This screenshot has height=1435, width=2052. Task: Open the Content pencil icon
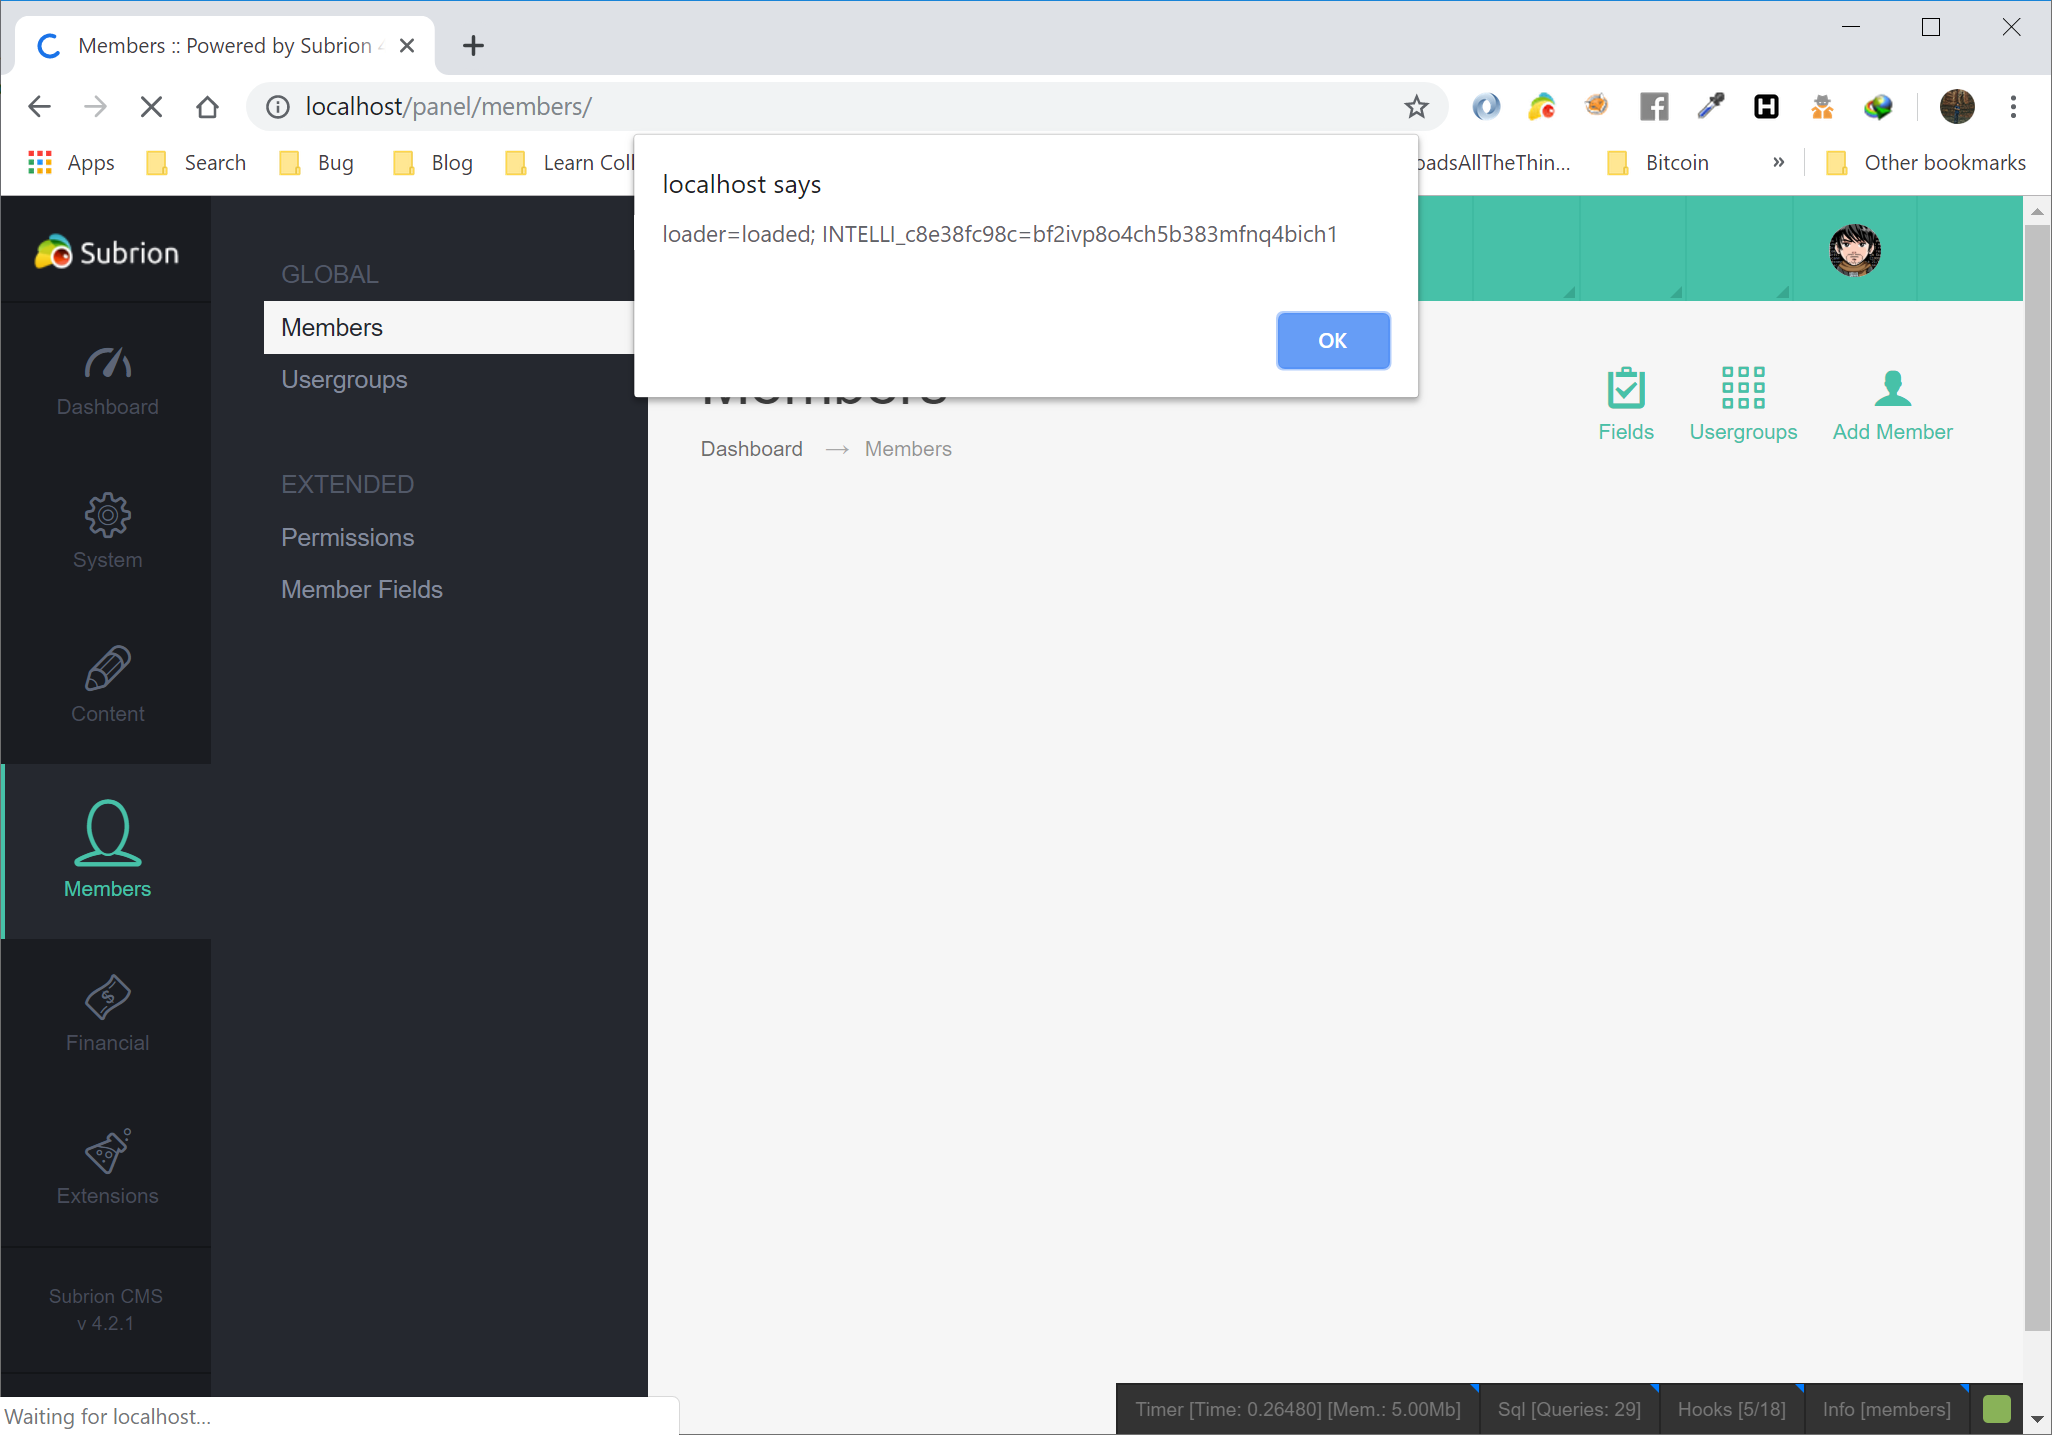coord(107,669)
